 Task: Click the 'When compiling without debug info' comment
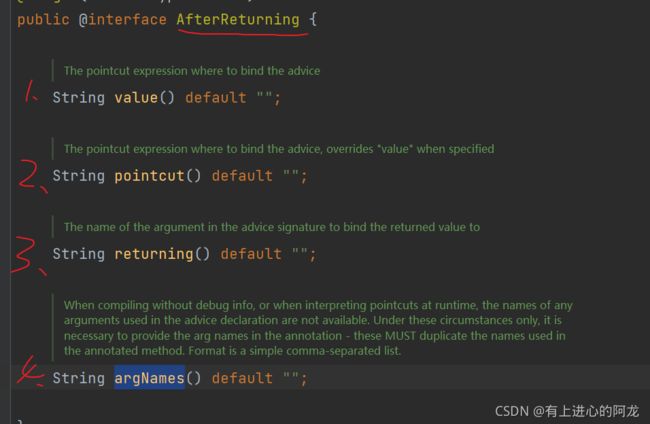point(318,328)
